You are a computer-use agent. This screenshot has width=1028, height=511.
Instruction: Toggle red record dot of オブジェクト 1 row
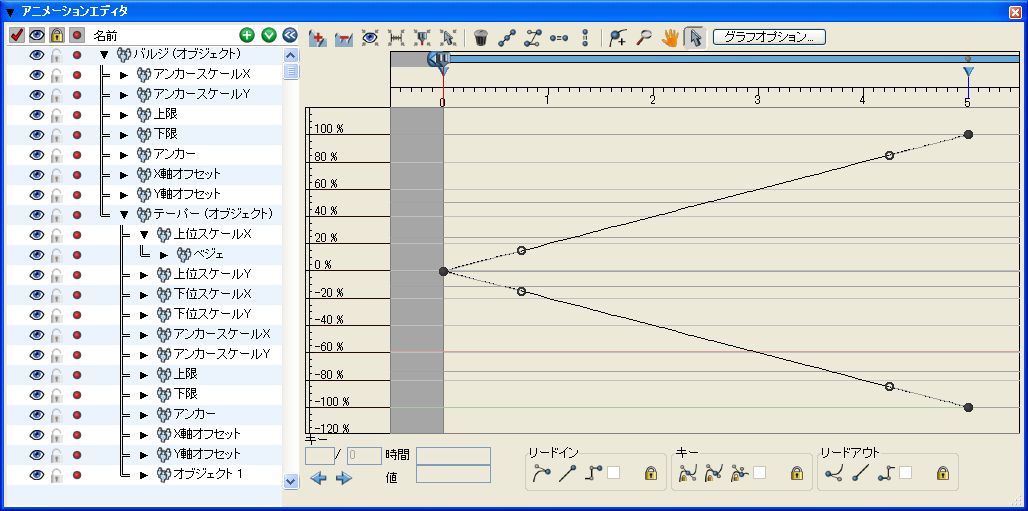click(77, 474)
